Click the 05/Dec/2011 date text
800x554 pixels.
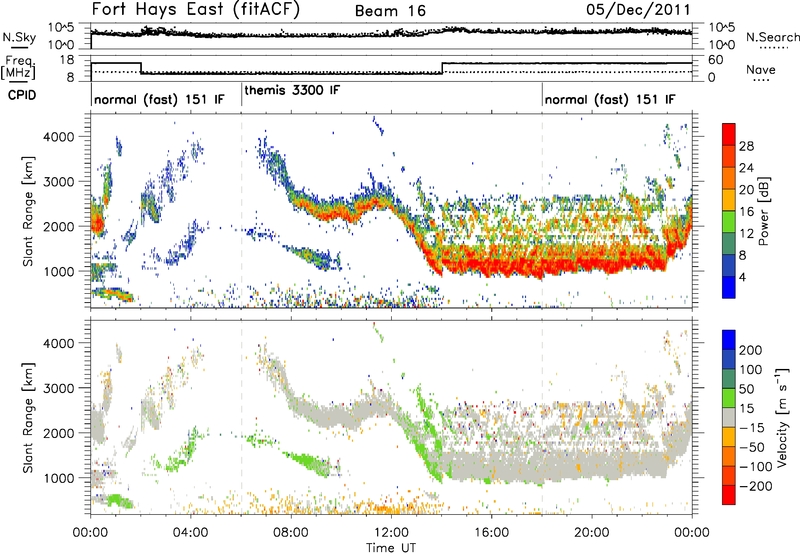(x=638, y=9)
